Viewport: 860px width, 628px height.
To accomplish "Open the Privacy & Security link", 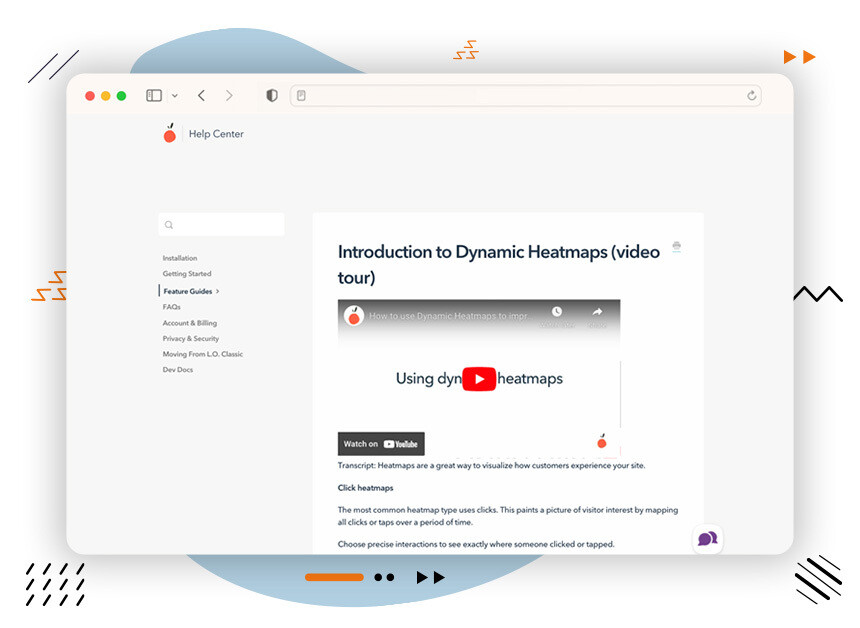I will [191, 338].
